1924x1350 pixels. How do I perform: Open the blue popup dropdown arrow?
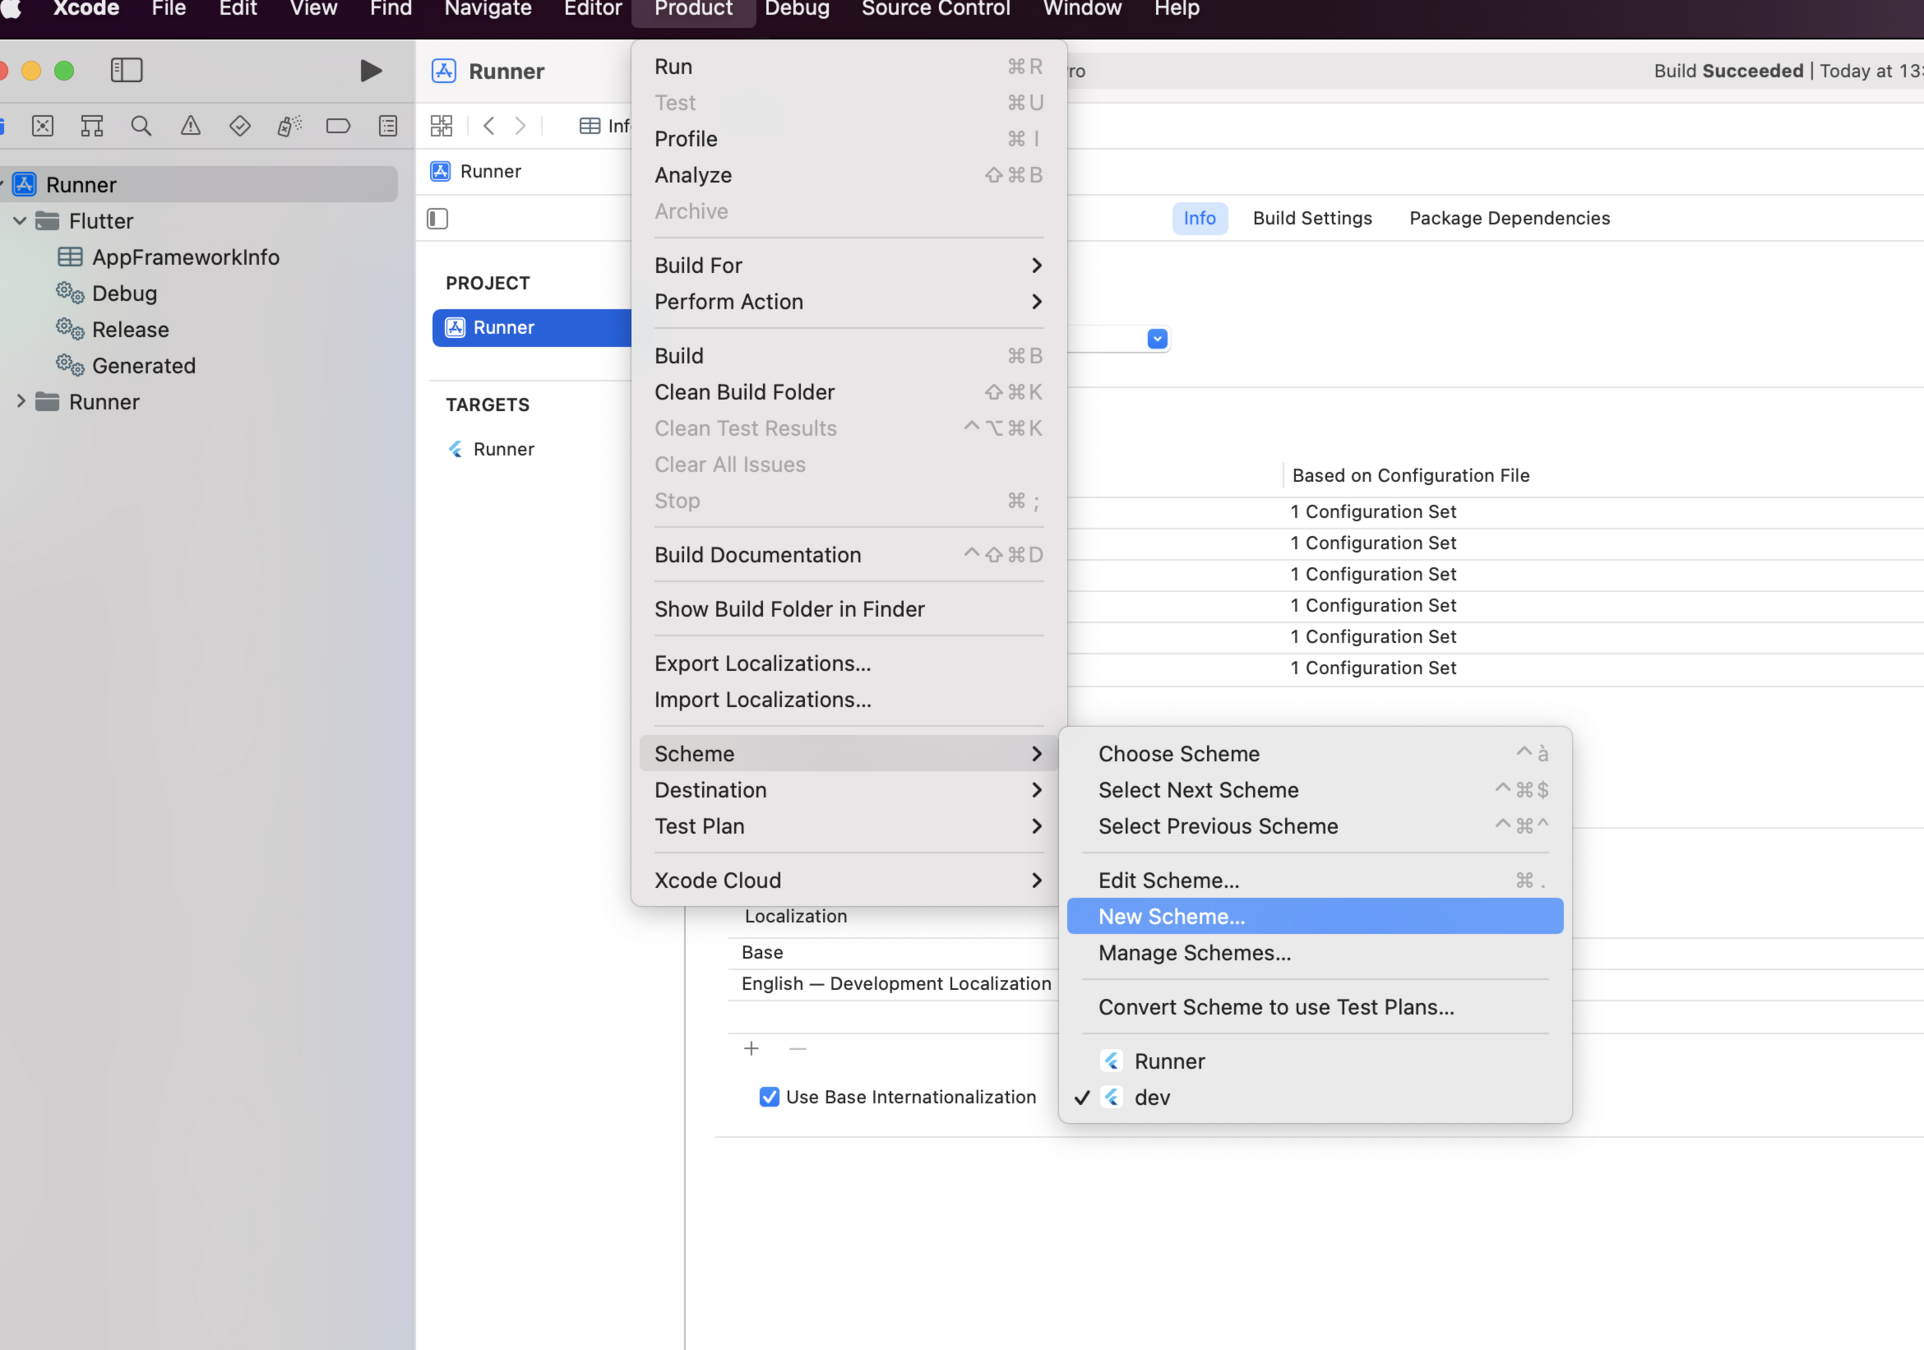coord(1157,339)
